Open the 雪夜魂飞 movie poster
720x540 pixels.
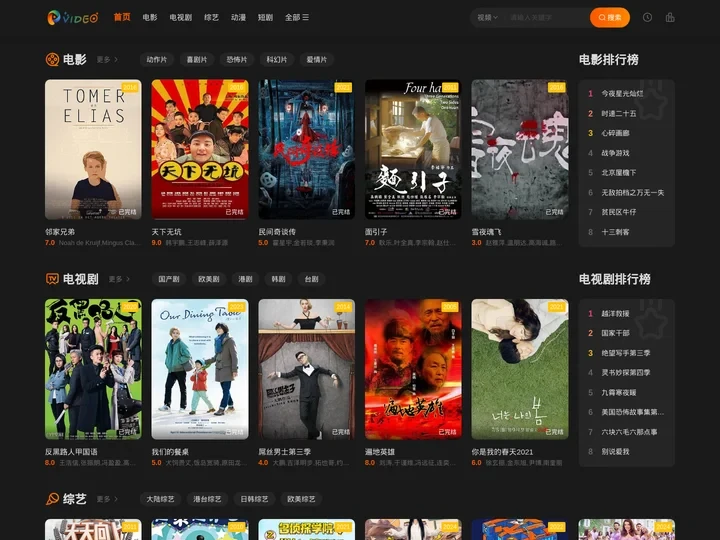[520, 149]
